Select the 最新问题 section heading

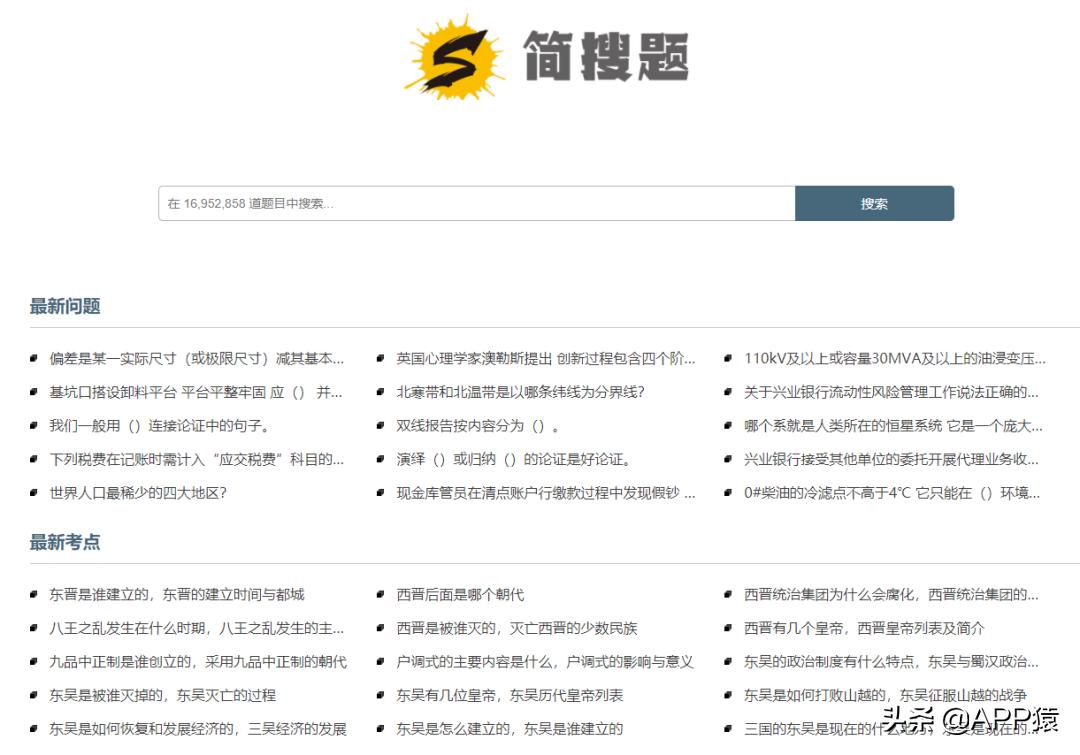(62, 307)
